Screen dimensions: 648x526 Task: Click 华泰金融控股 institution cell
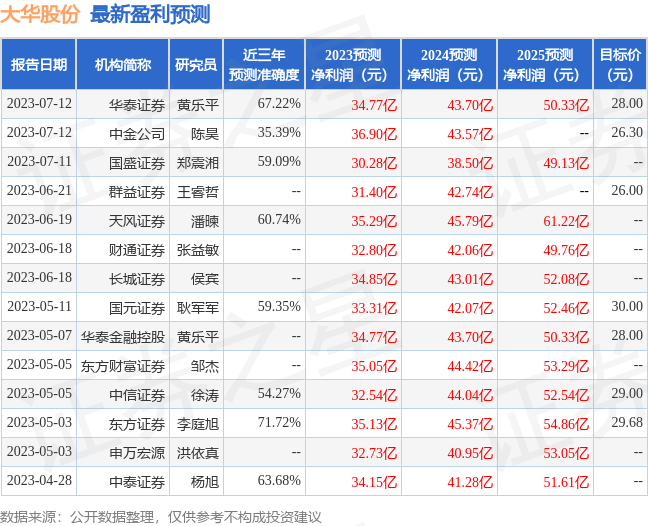[123, 337]
